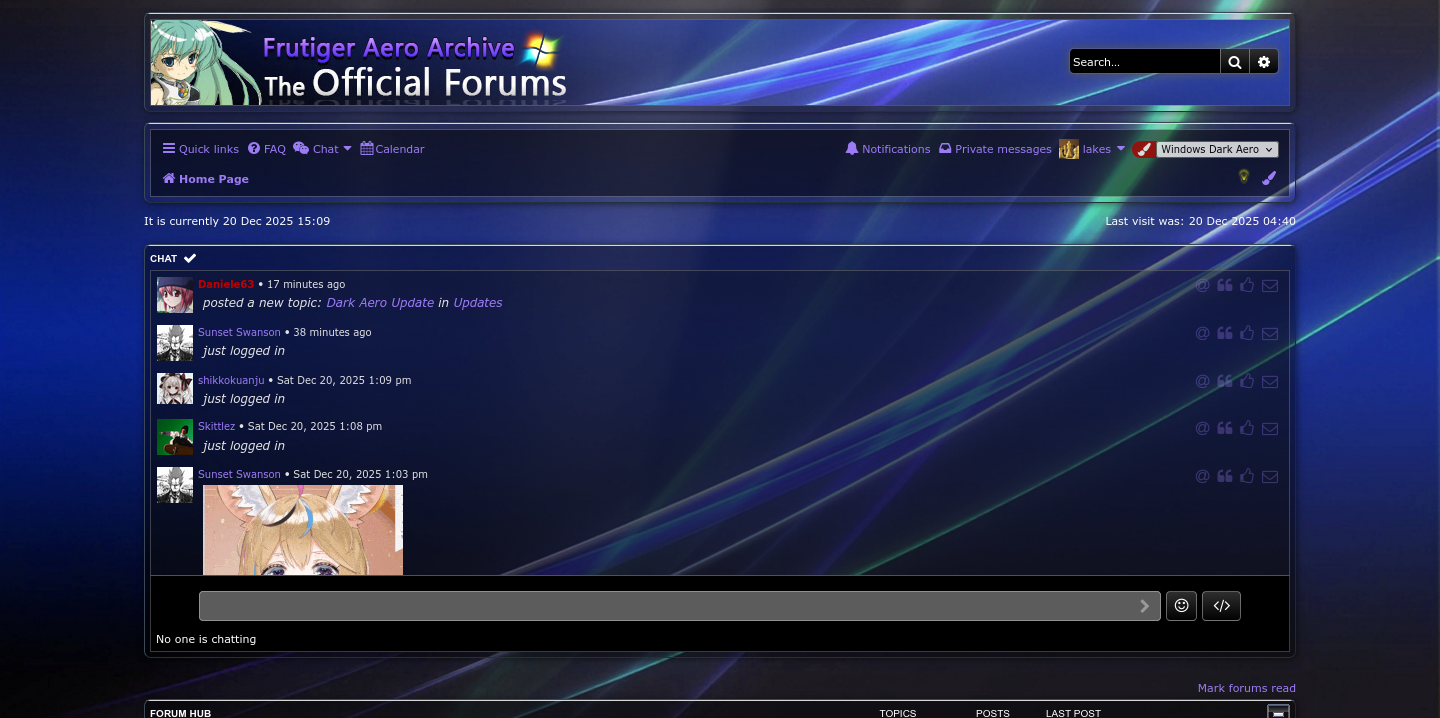This screenshot has width=1440, height=718.
Task: Open the BBCode formatting button
Action: click(1221, 606)
